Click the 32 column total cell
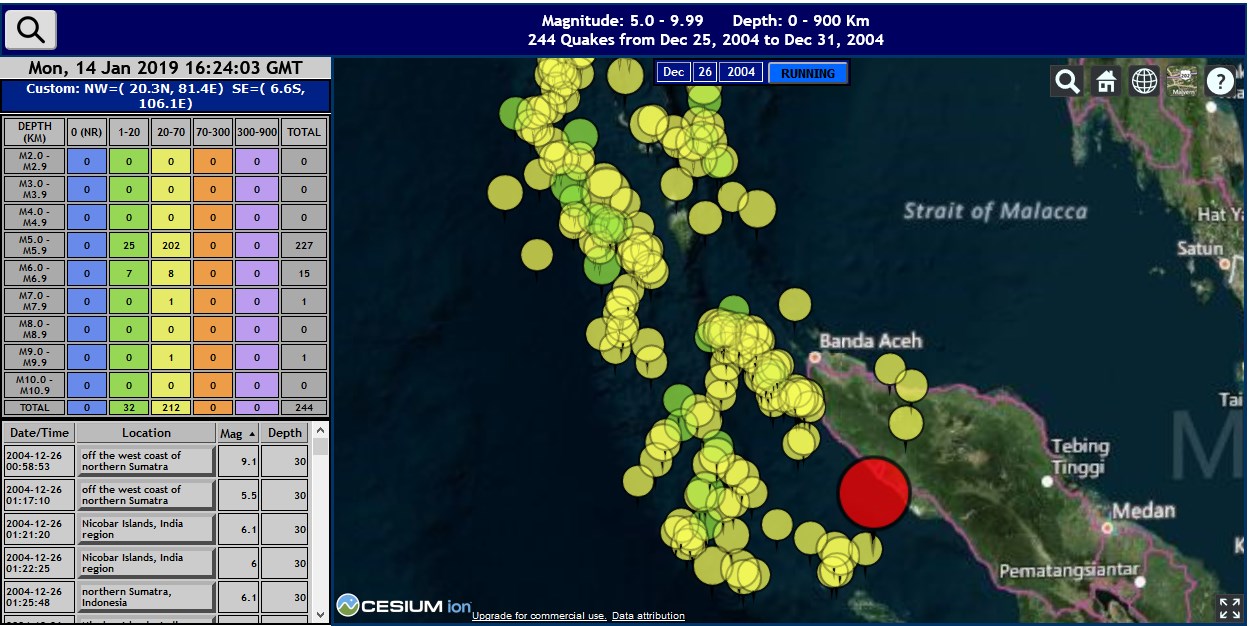Image resolution: width=1249 pixels, height=626 pixels. pos(128,408)
